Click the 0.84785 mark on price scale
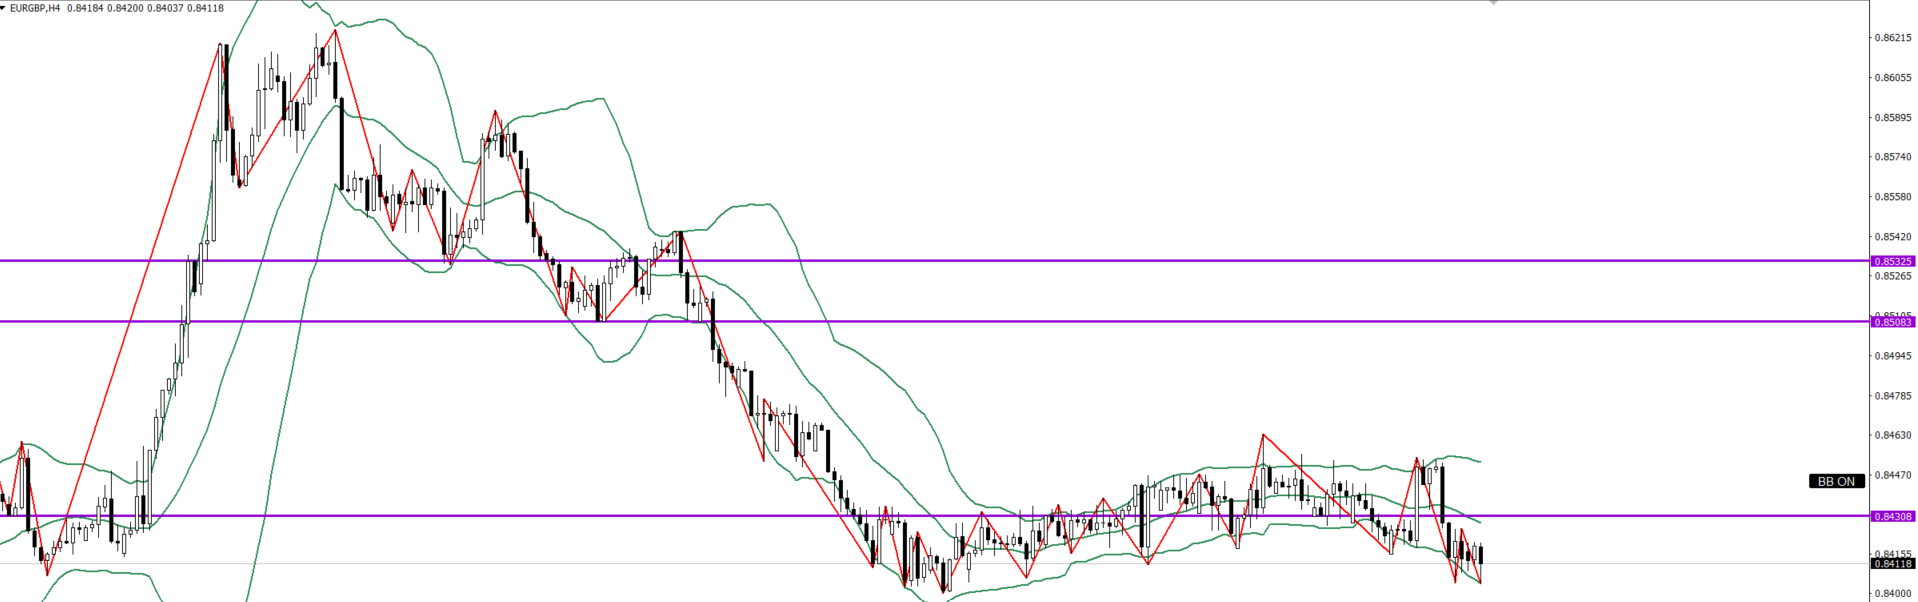 pos(1891,396)
